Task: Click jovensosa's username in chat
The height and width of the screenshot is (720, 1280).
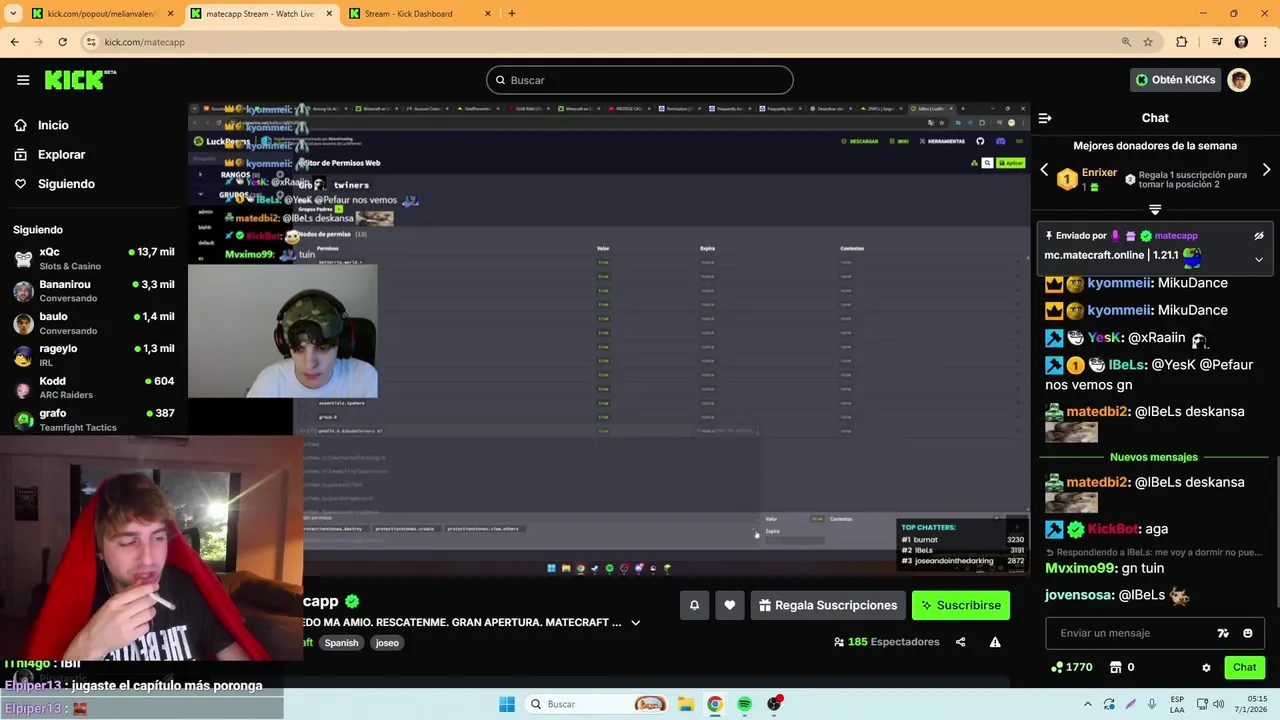Action: click(1079, 595)
